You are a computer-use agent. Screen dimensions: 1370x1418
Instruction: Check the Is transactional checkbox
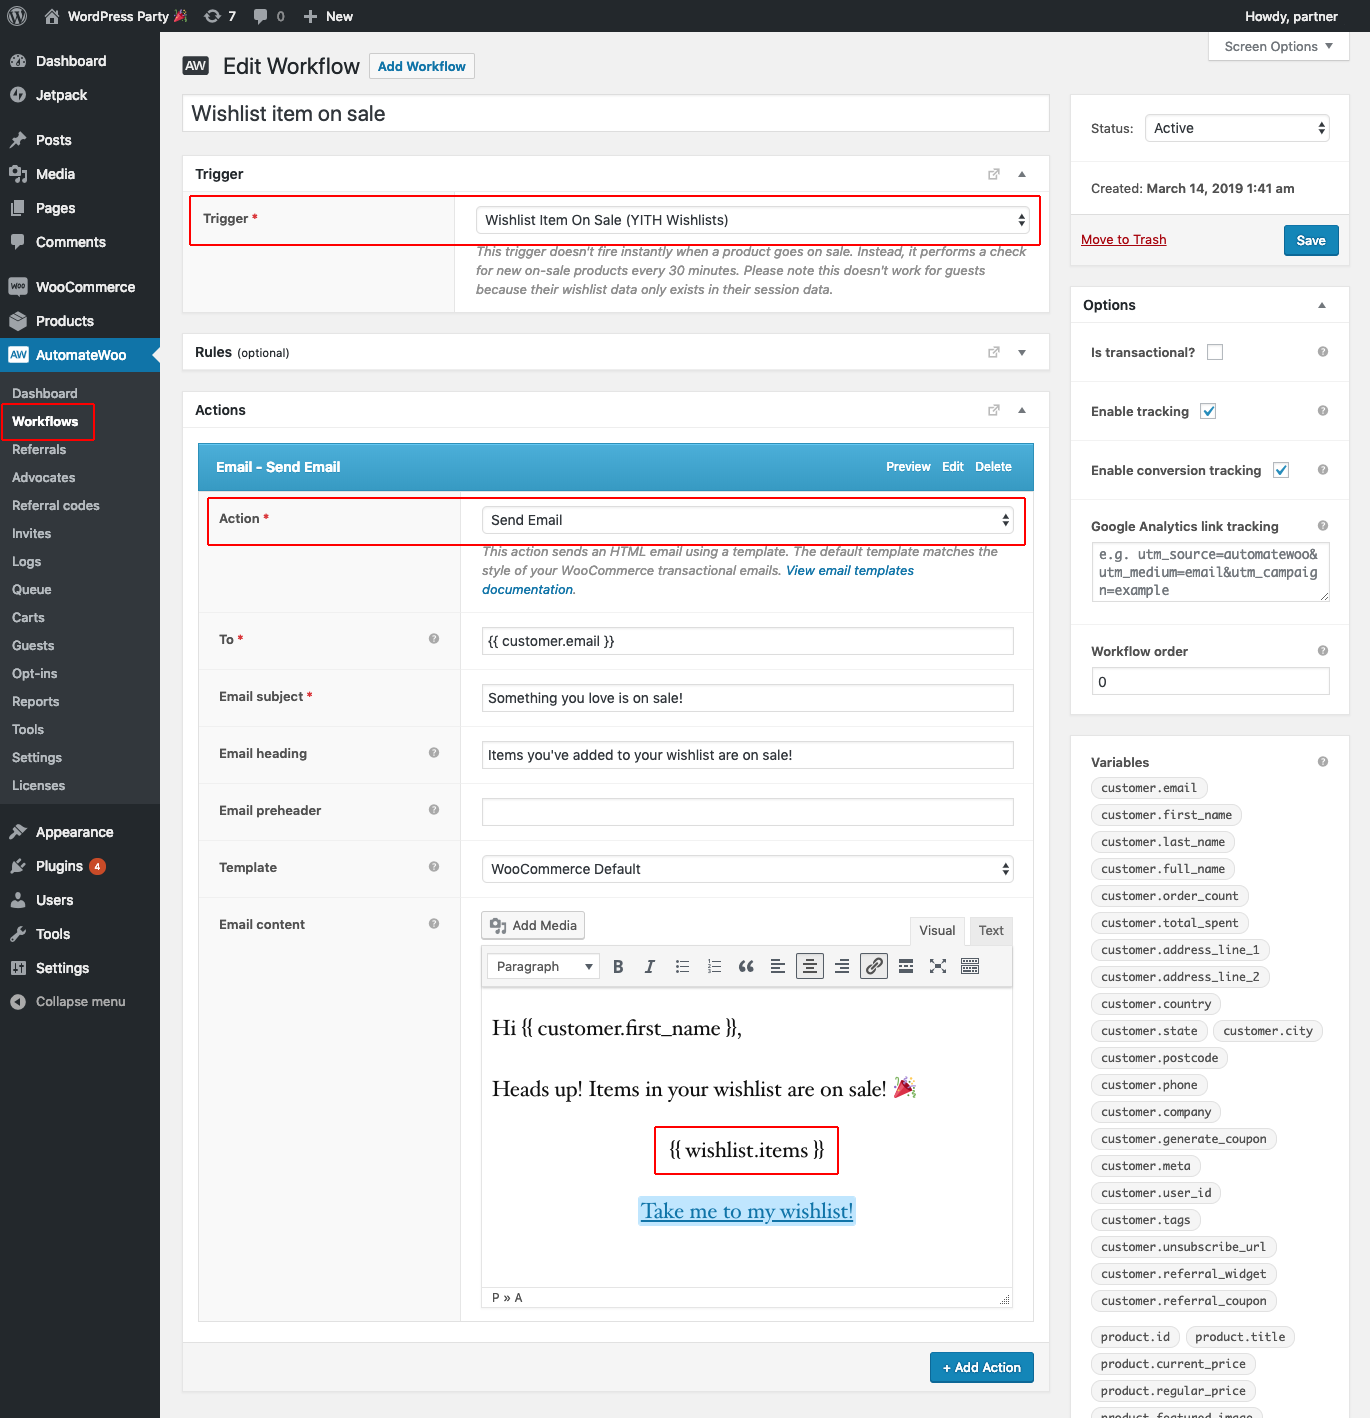point(1215,352)
